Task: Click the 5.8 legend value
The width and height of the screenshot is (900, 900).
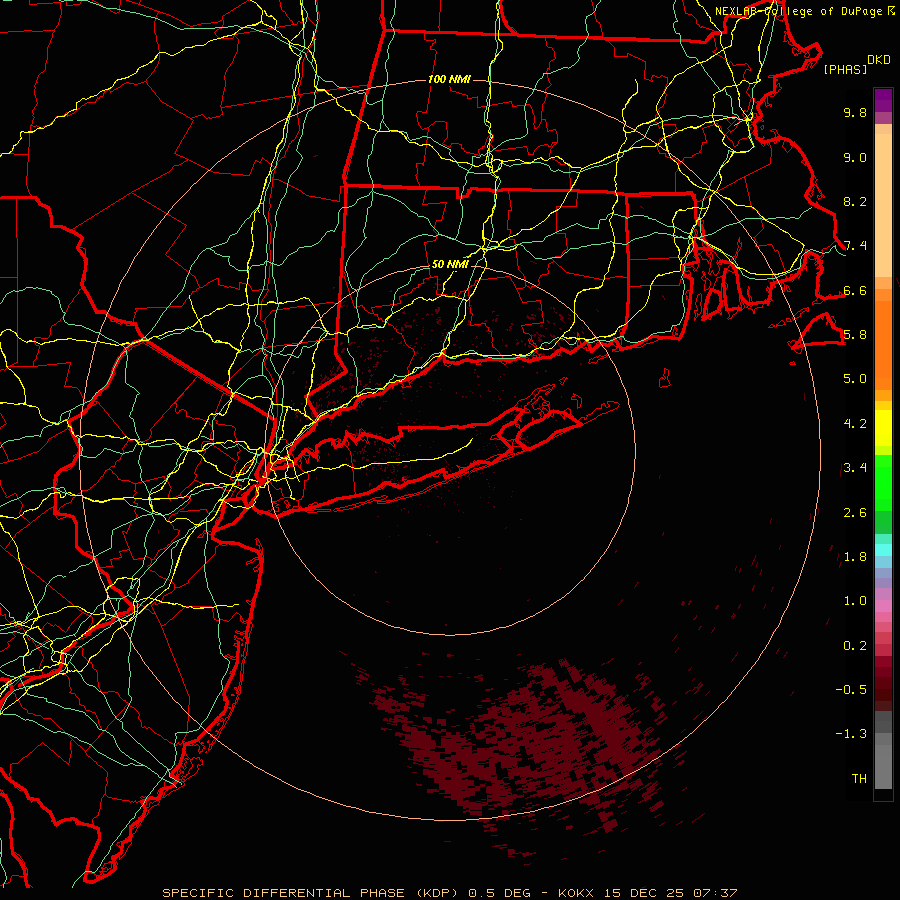Action: point(855,335)
